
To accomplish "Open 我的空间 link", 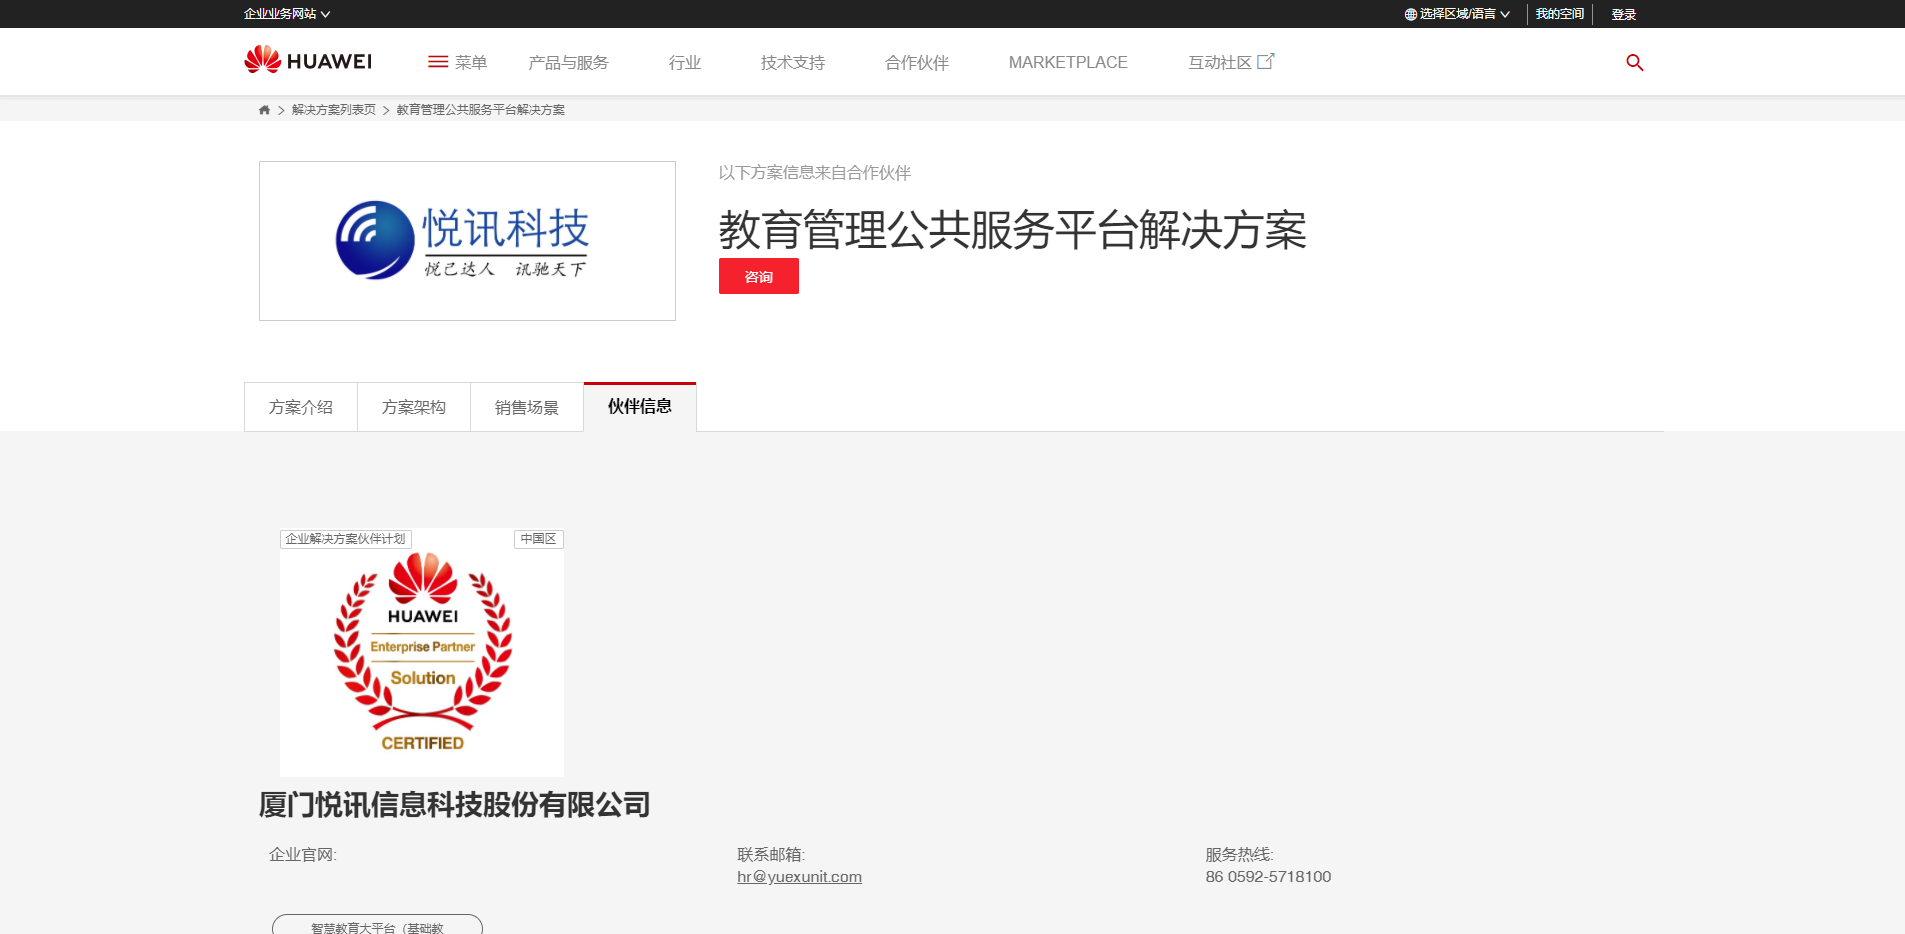I will (x=1560, y=14).
